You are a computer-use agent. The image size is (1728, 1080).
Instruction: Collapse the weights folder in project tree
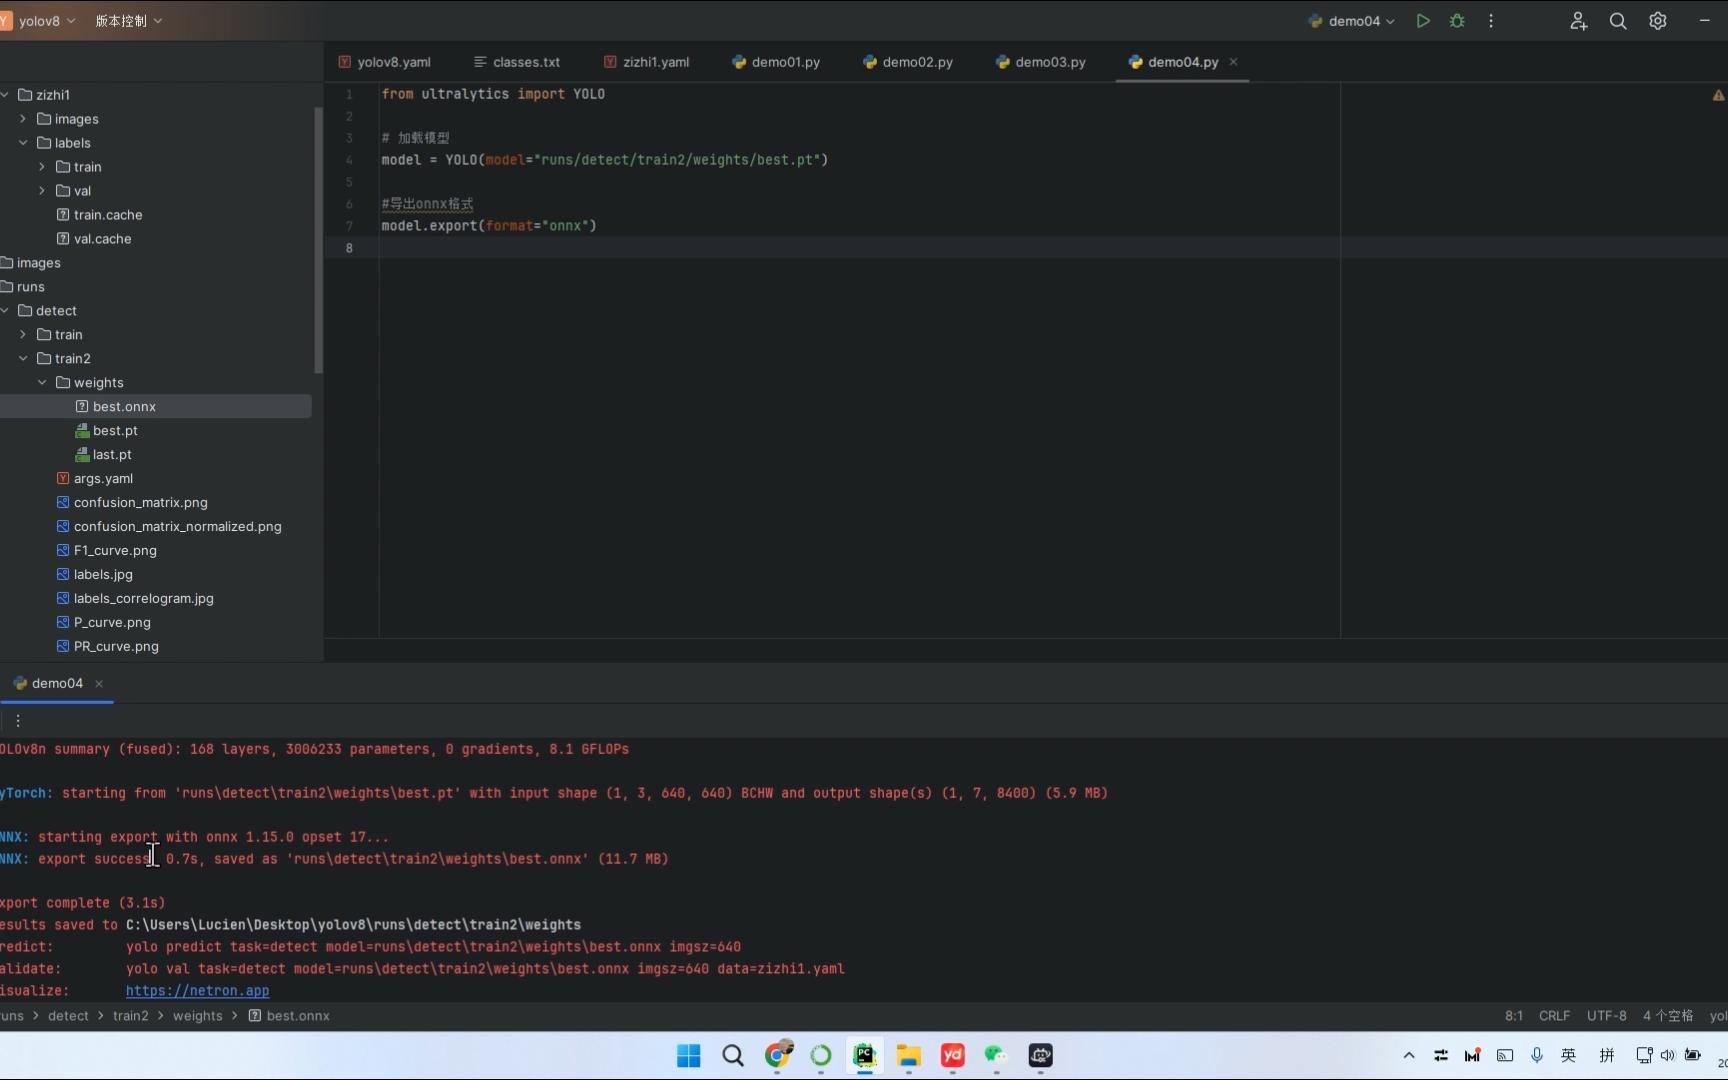pos(42,383)
